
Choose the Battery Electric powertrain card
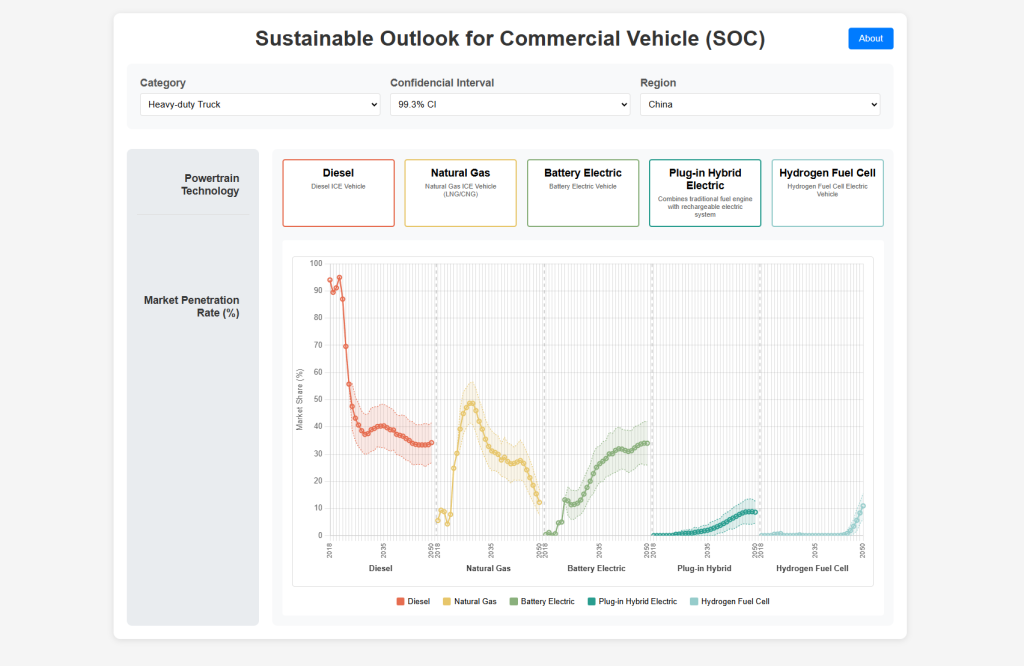(583, 192)
